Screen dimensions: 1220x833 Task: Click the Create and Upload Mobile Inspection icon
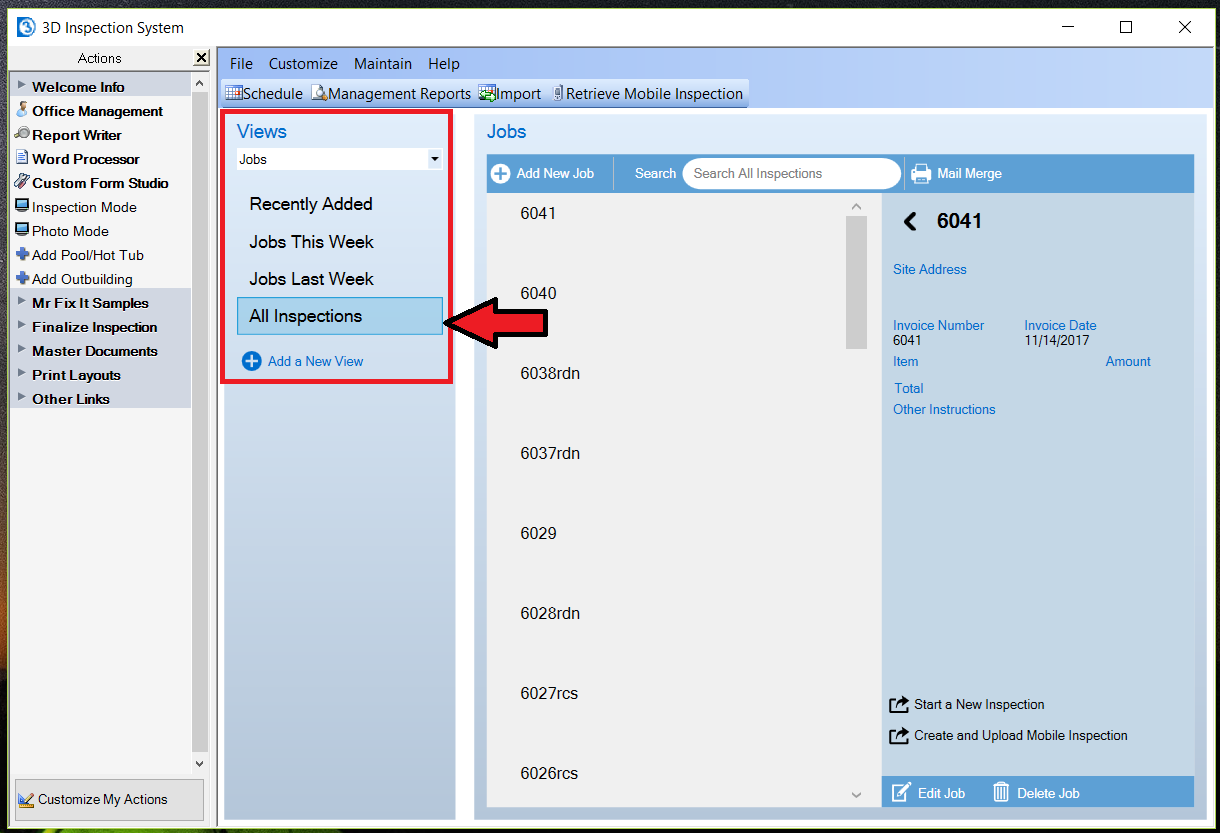point(899,736)
